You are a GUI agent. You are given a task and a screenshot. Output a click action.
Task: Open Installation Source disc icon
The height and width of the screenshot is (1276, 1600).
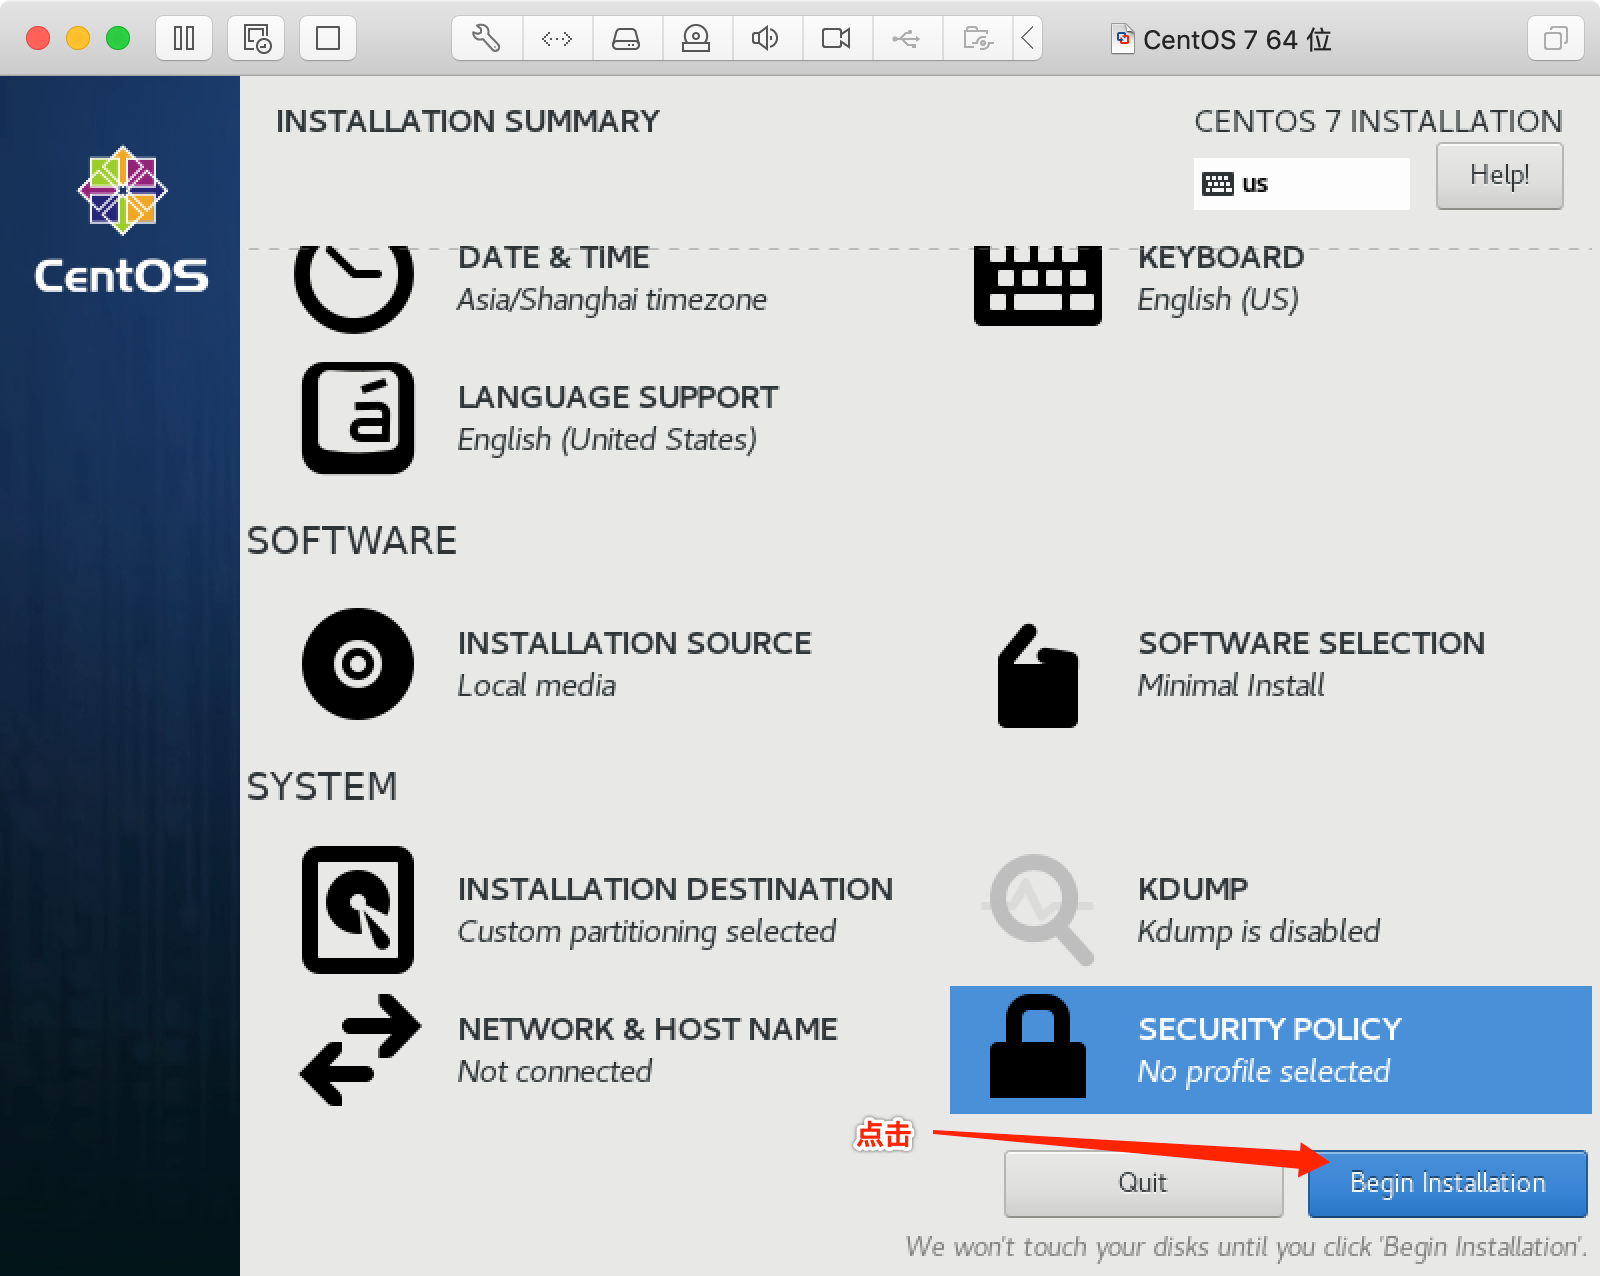[x=358, y=664]
